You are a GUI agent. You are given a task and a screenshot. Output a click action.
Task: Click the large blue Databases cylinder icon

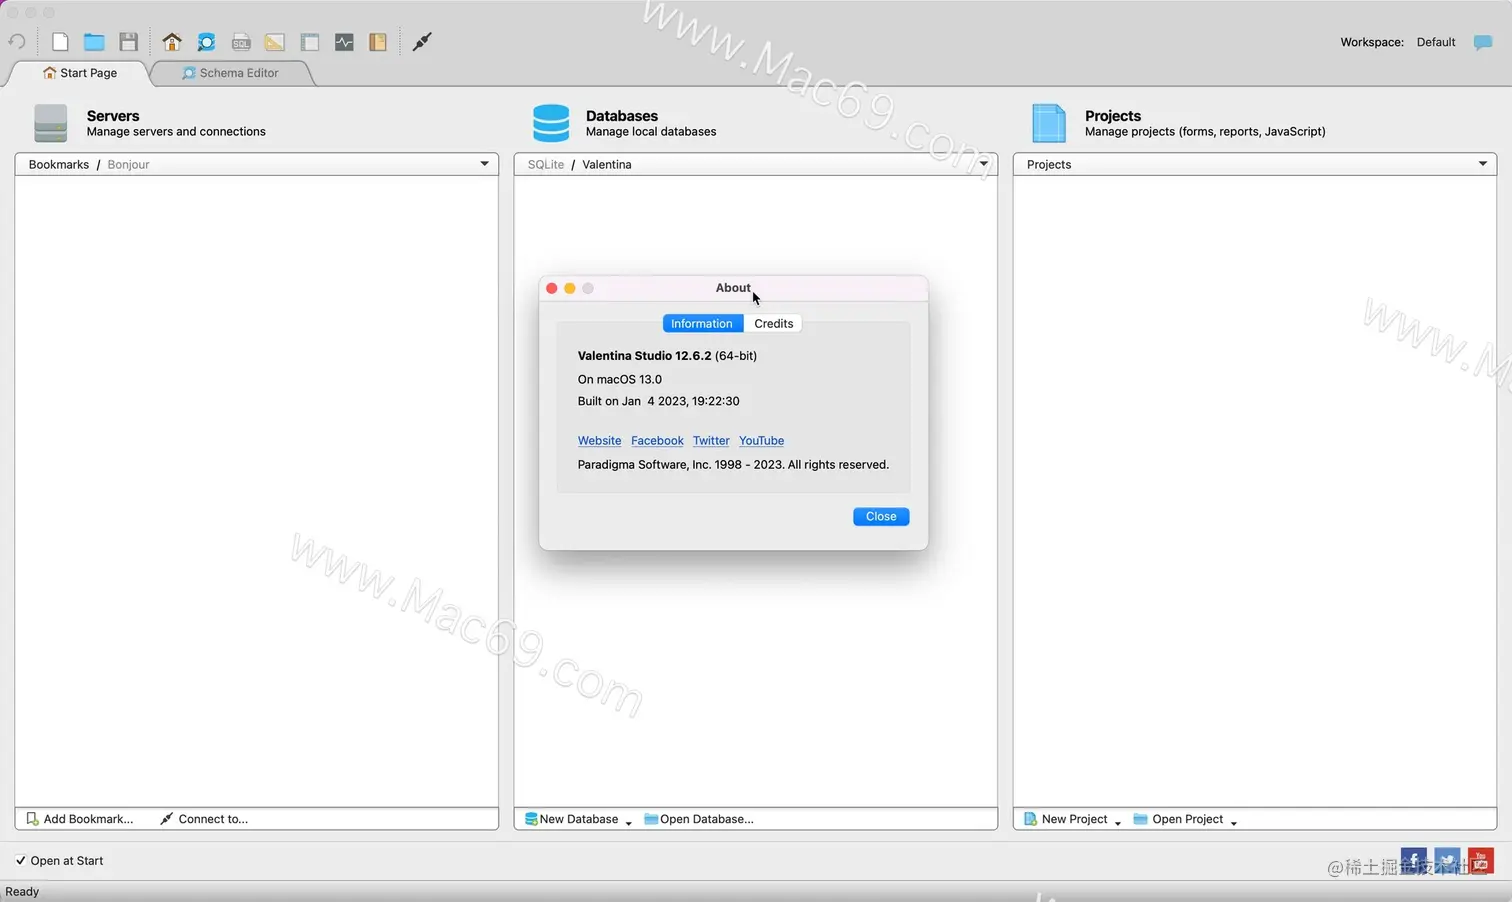point(551,123)
